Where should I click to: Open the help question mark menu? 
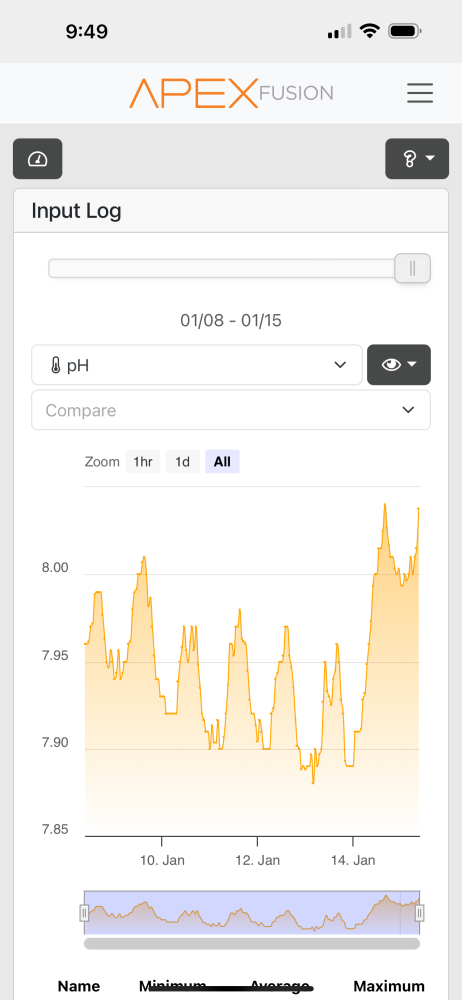click(x=417, y=158)
